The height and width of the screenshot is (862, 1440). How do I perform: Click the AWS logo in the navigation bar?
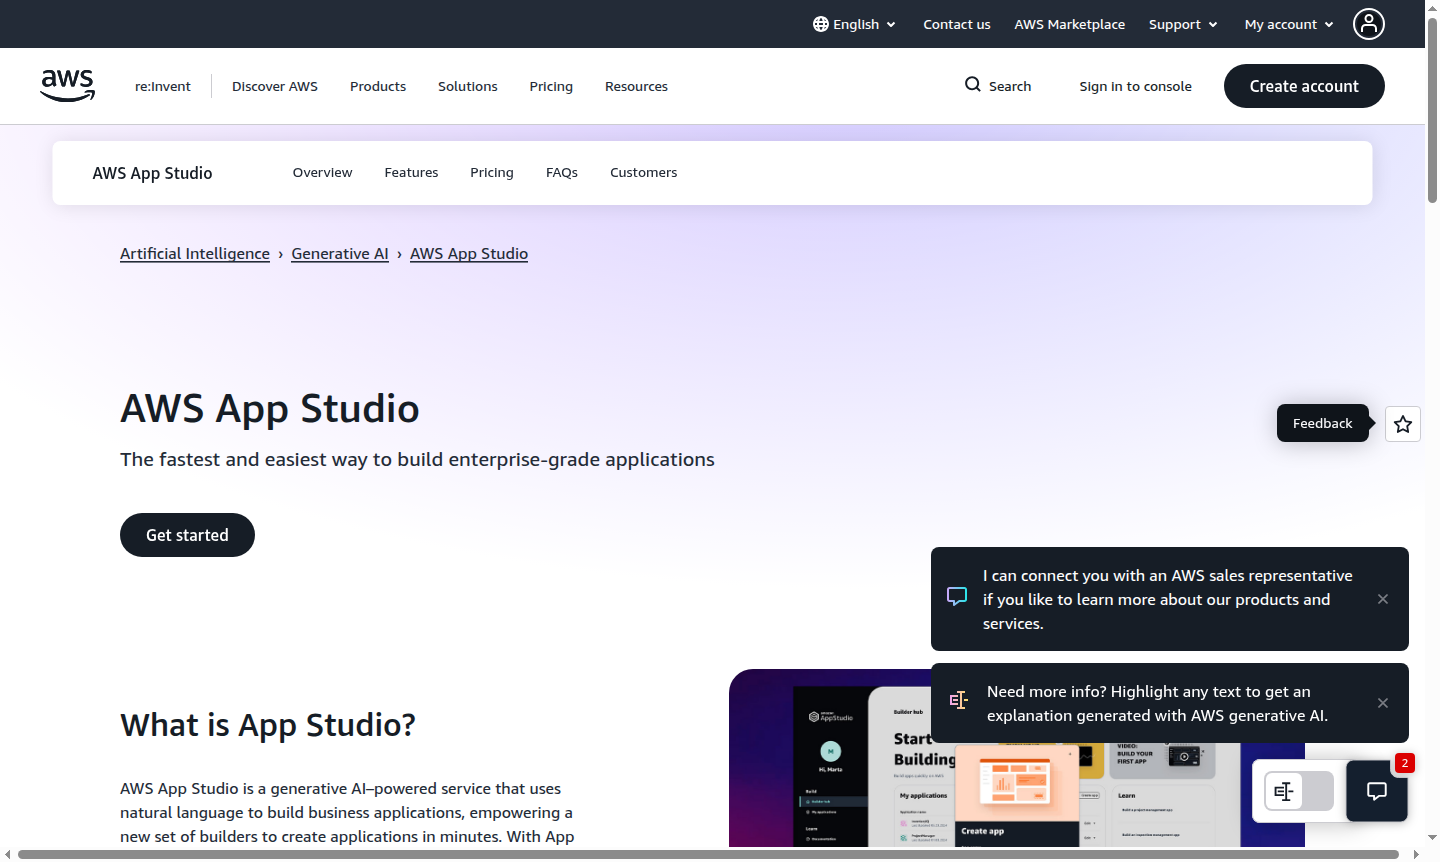pos(67,86)
